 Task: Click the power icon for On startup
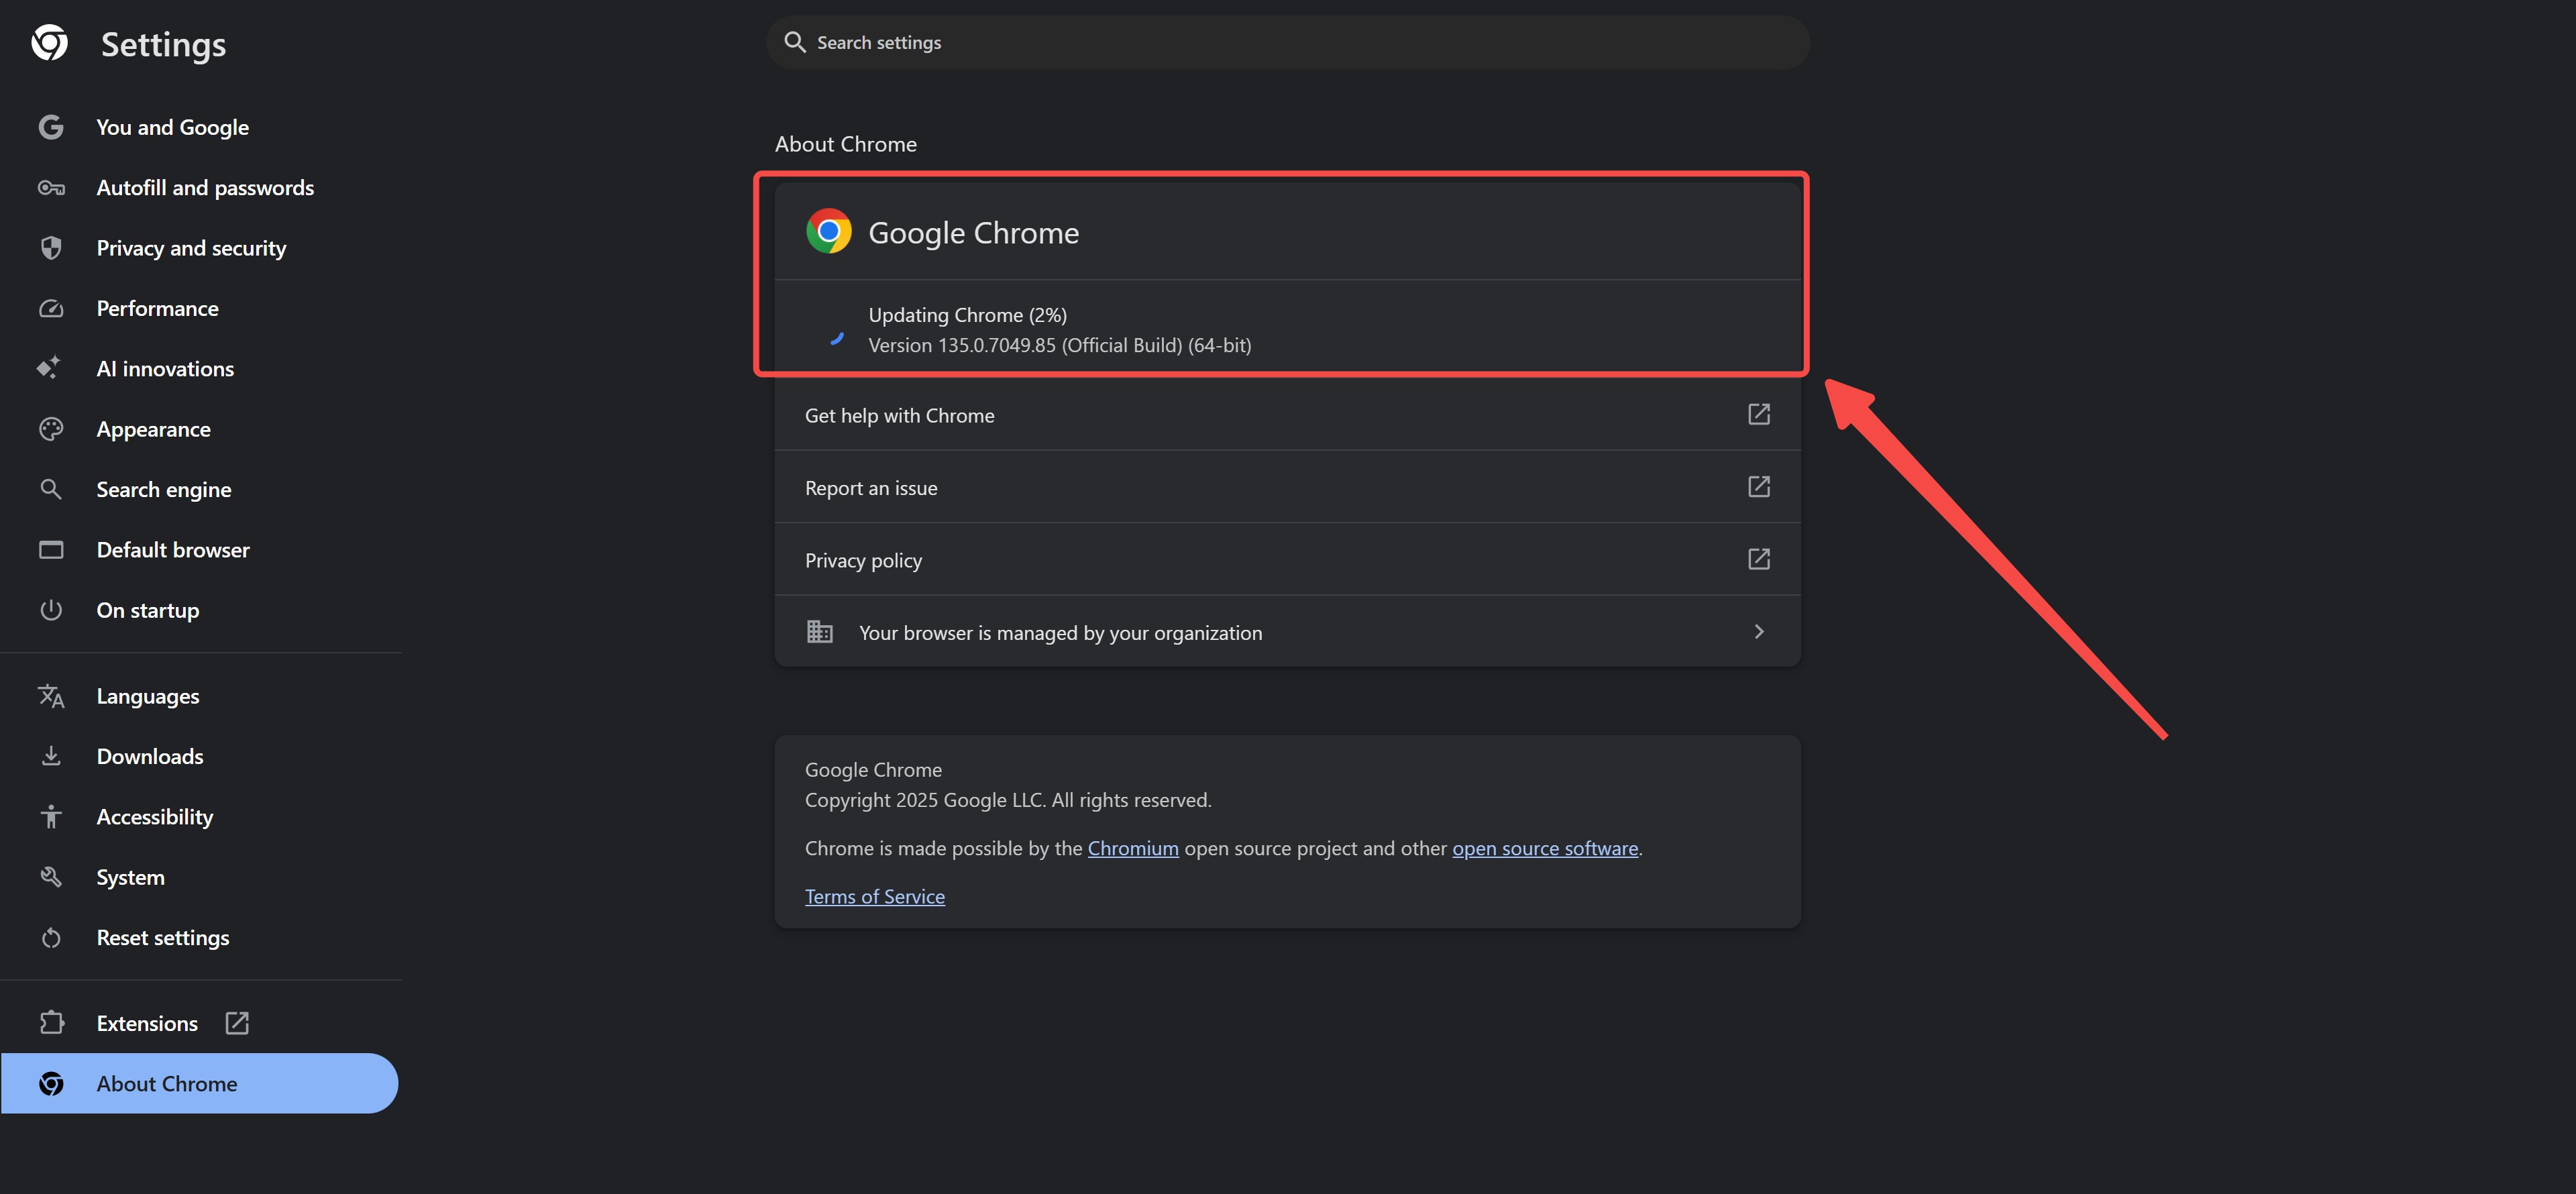coord(51,610)
